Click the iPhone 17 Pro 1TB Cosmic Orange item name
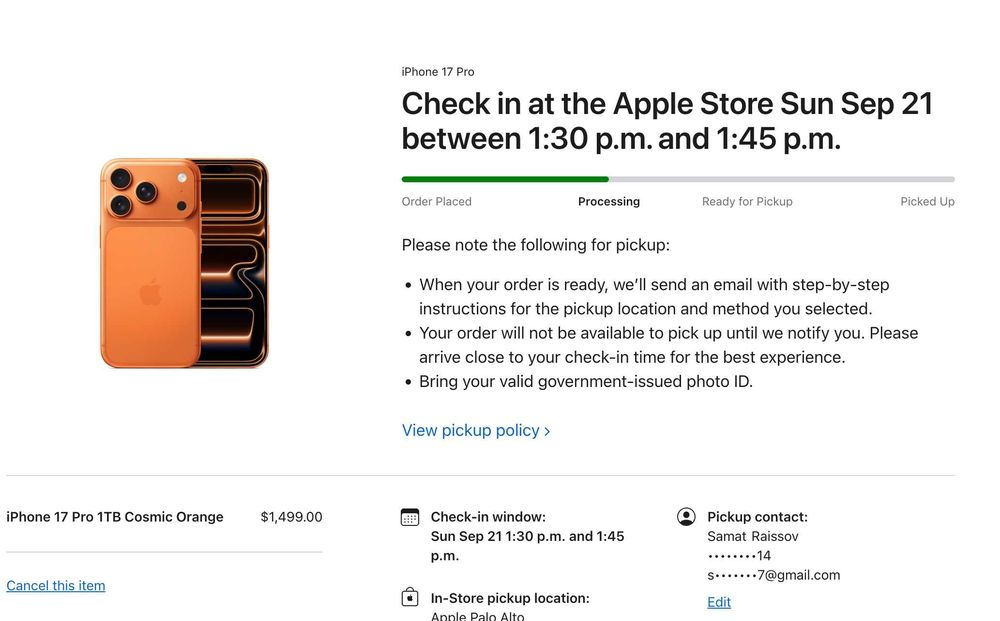This screenshot has width=1000, height=621. point(115,517)
